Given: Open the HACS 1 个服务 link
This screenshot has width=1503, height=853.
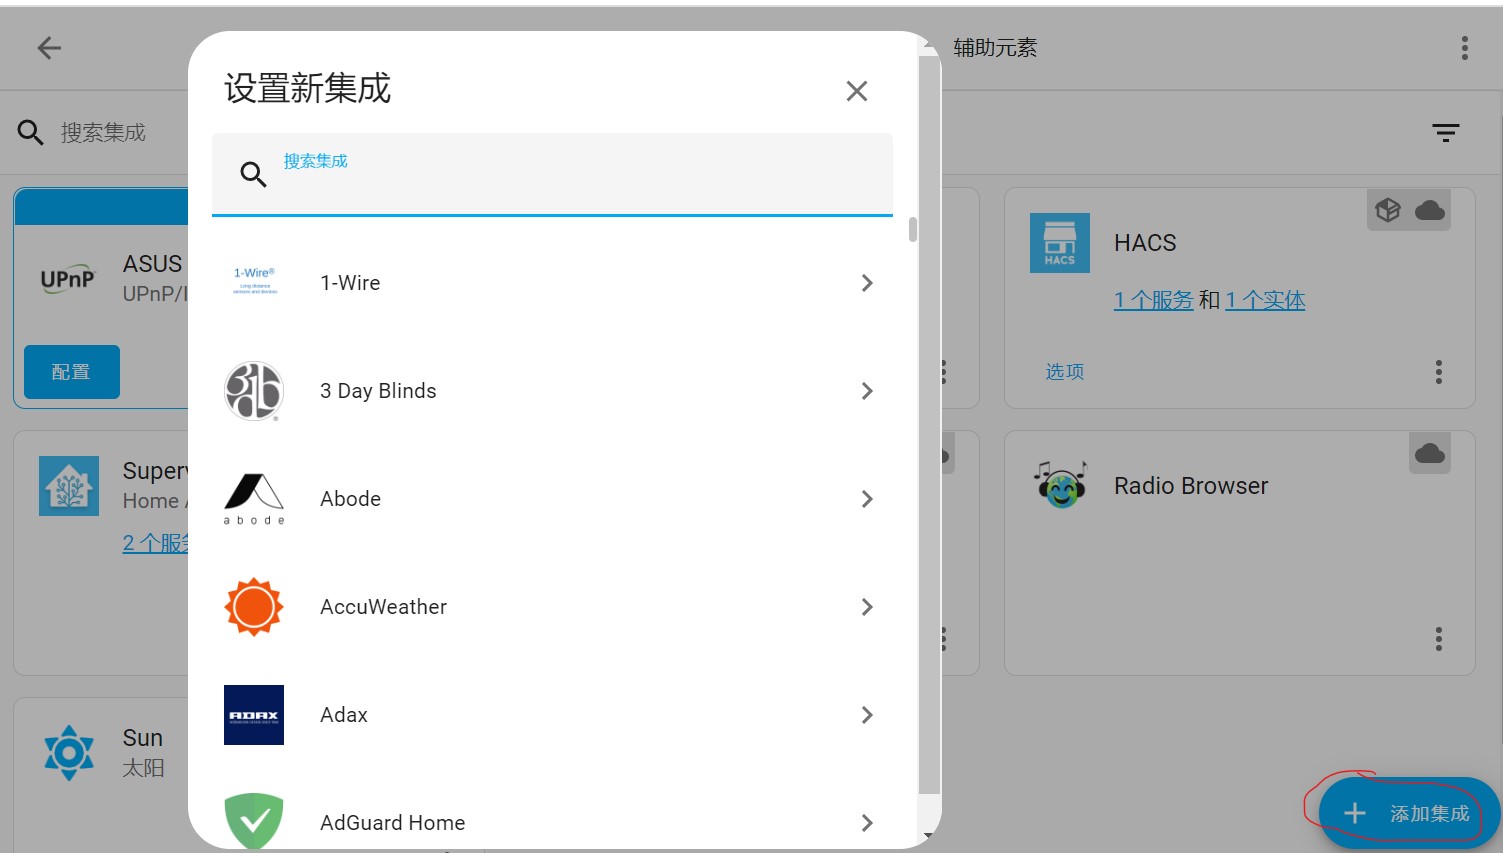Looking at the screenshot, I should [x=1153, y=300].
